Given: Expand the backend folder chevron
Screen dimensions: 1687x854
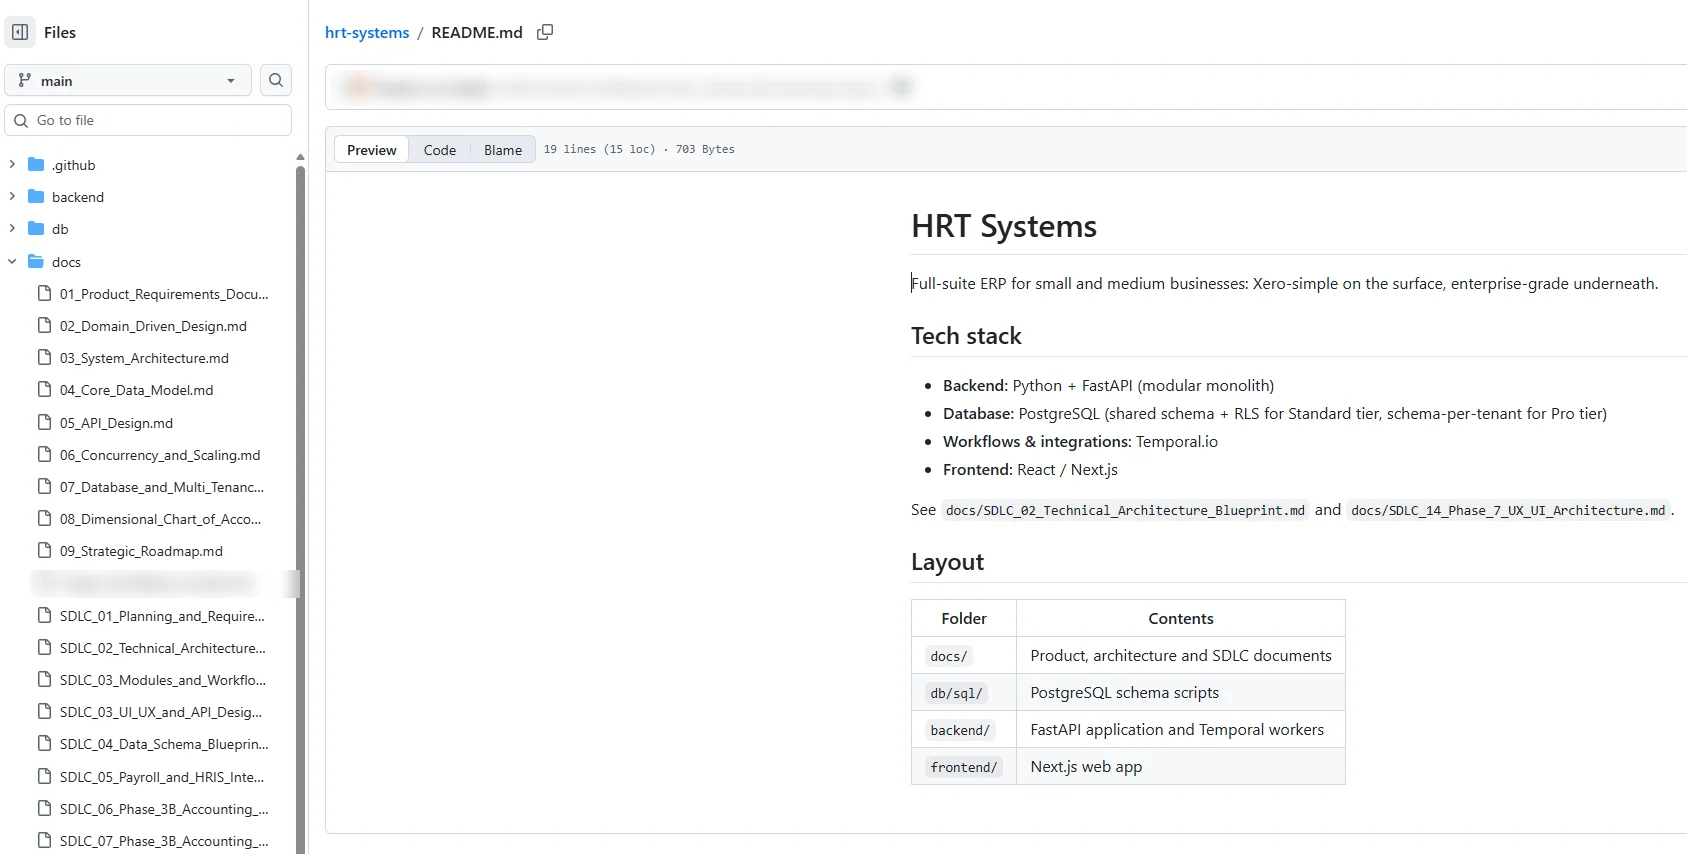Looking at the screenshot, I should [x=12, y=197].
